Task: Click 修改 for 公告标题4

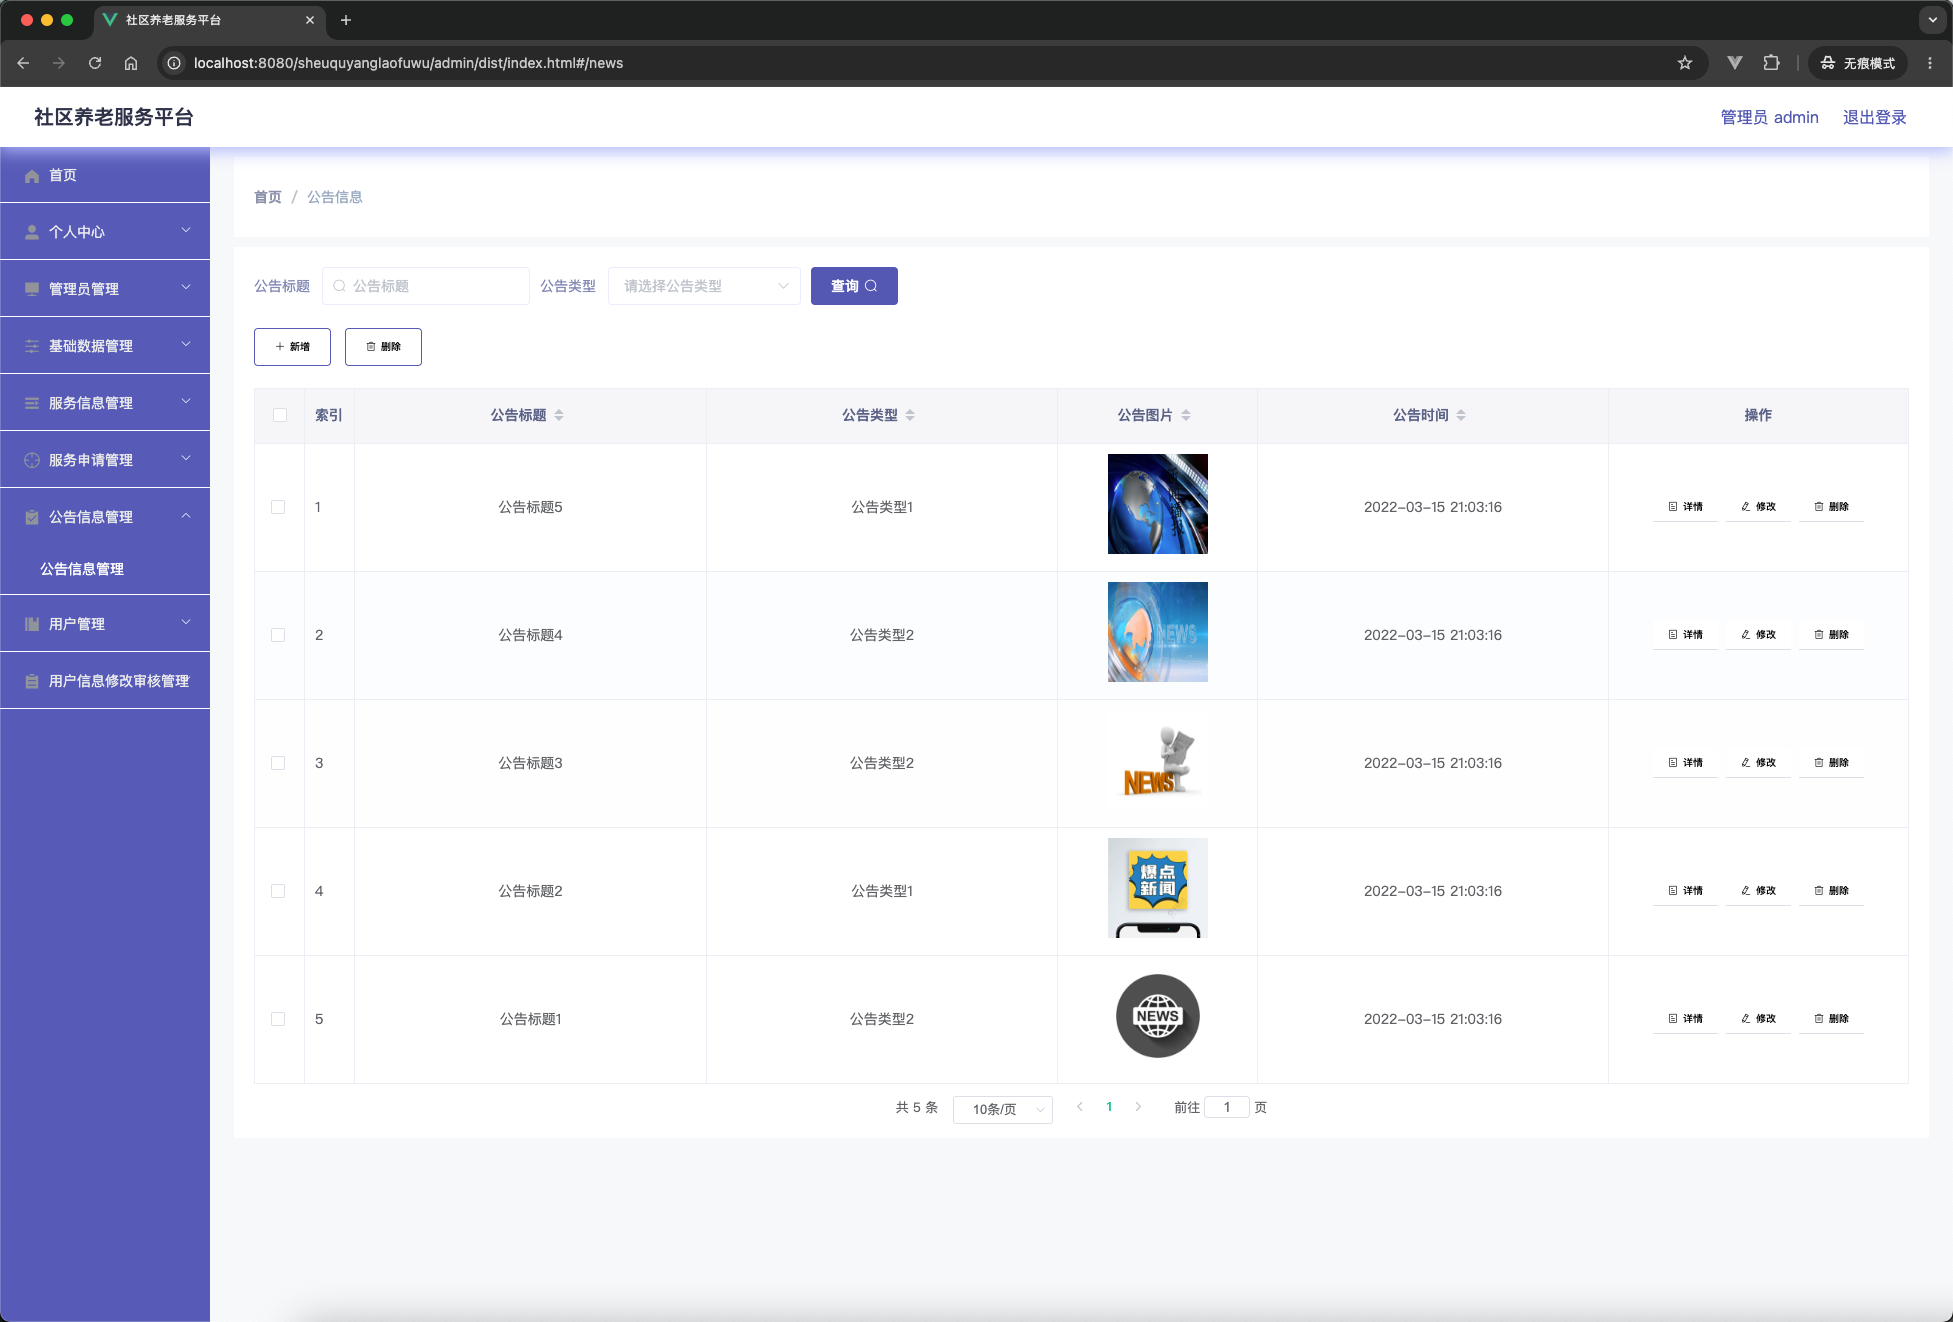Action: tap(1758, 635)
